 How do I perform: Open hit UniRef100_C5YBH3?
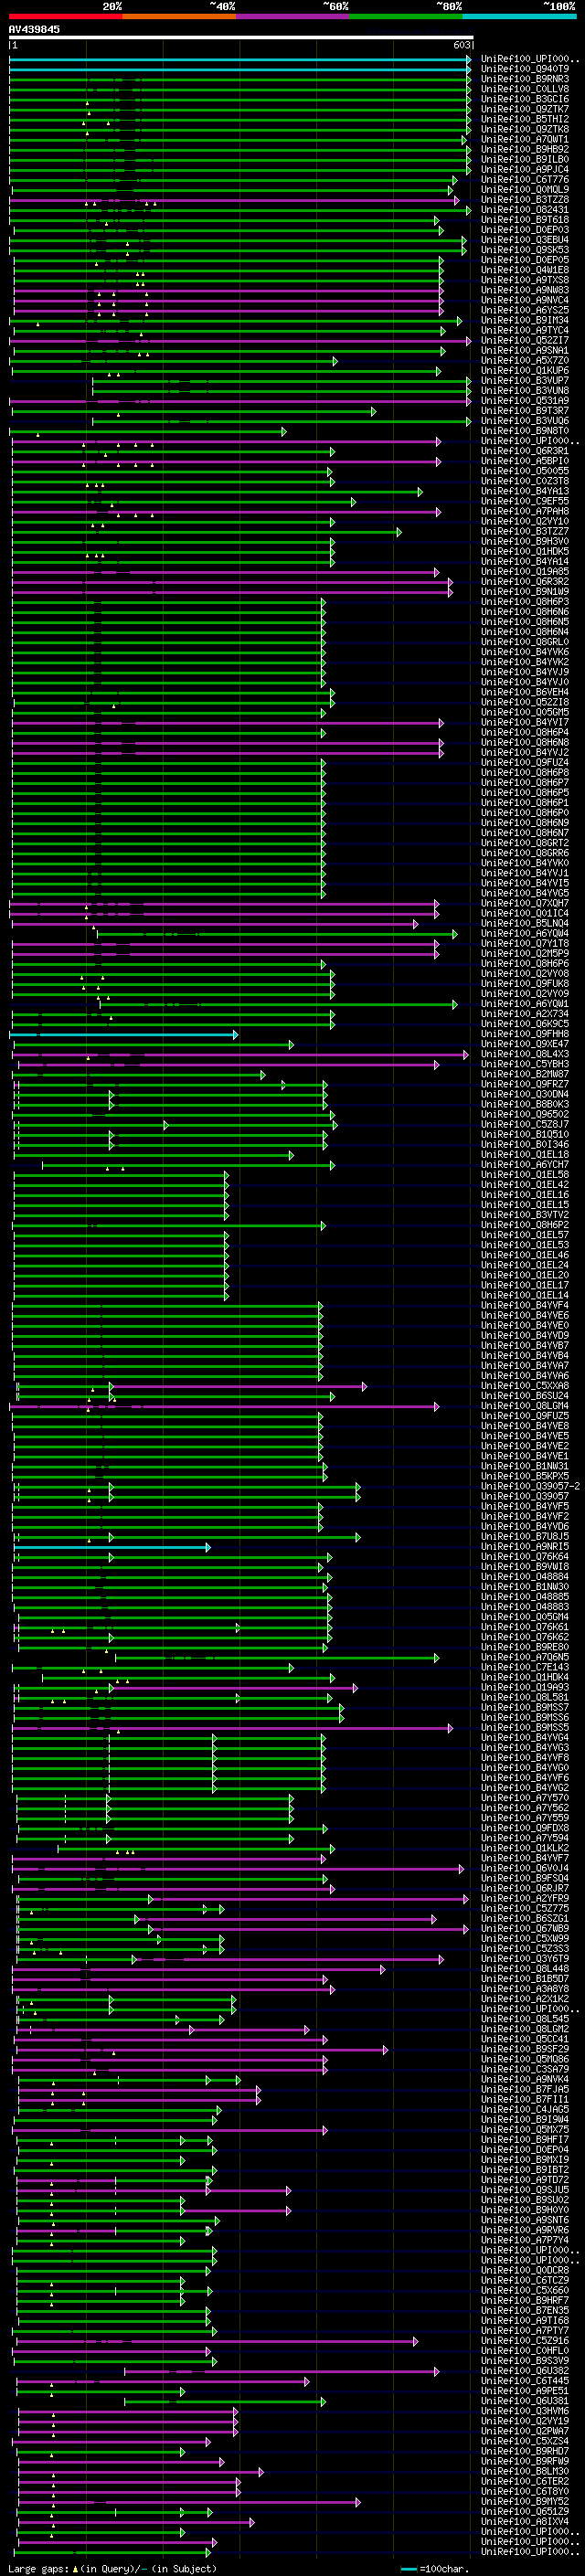point(525,1064)
